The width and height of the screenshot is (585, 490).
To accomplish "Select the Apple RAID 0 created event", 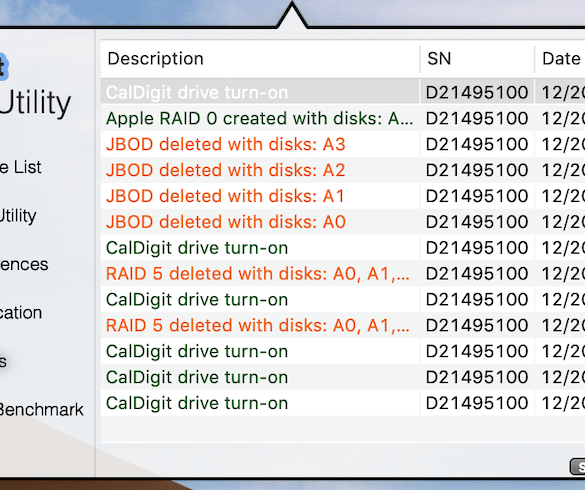I will pyautogui.click(x=343, y=118).
